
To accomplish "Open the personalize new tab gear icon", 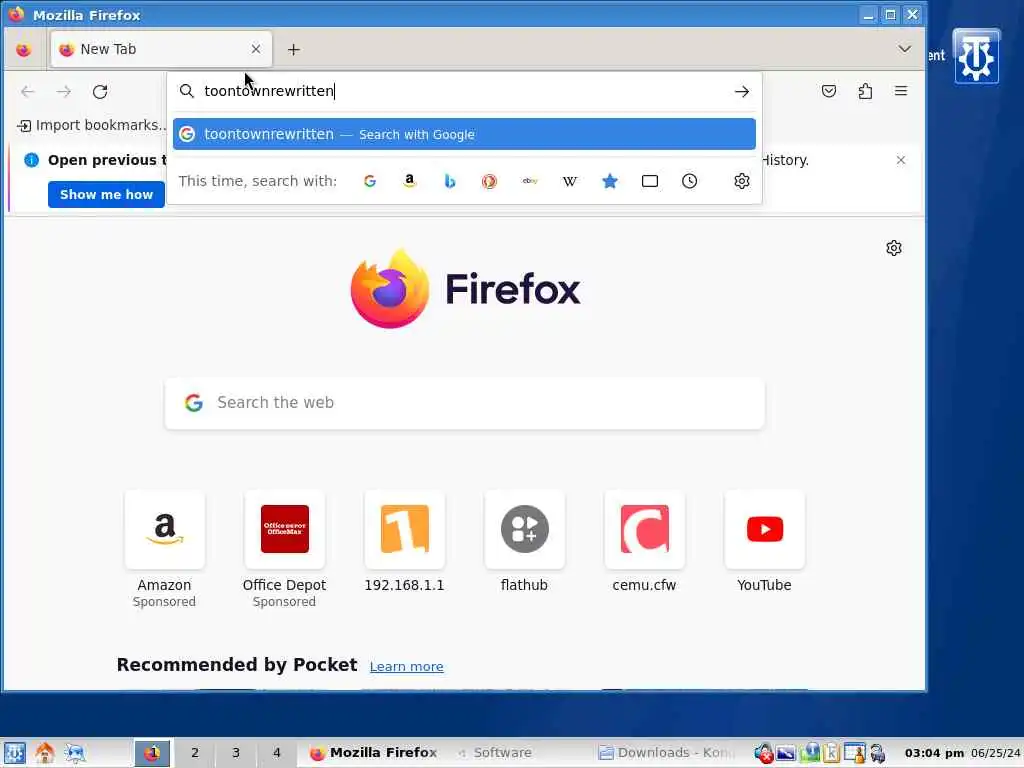I will [x=893, y=248].
